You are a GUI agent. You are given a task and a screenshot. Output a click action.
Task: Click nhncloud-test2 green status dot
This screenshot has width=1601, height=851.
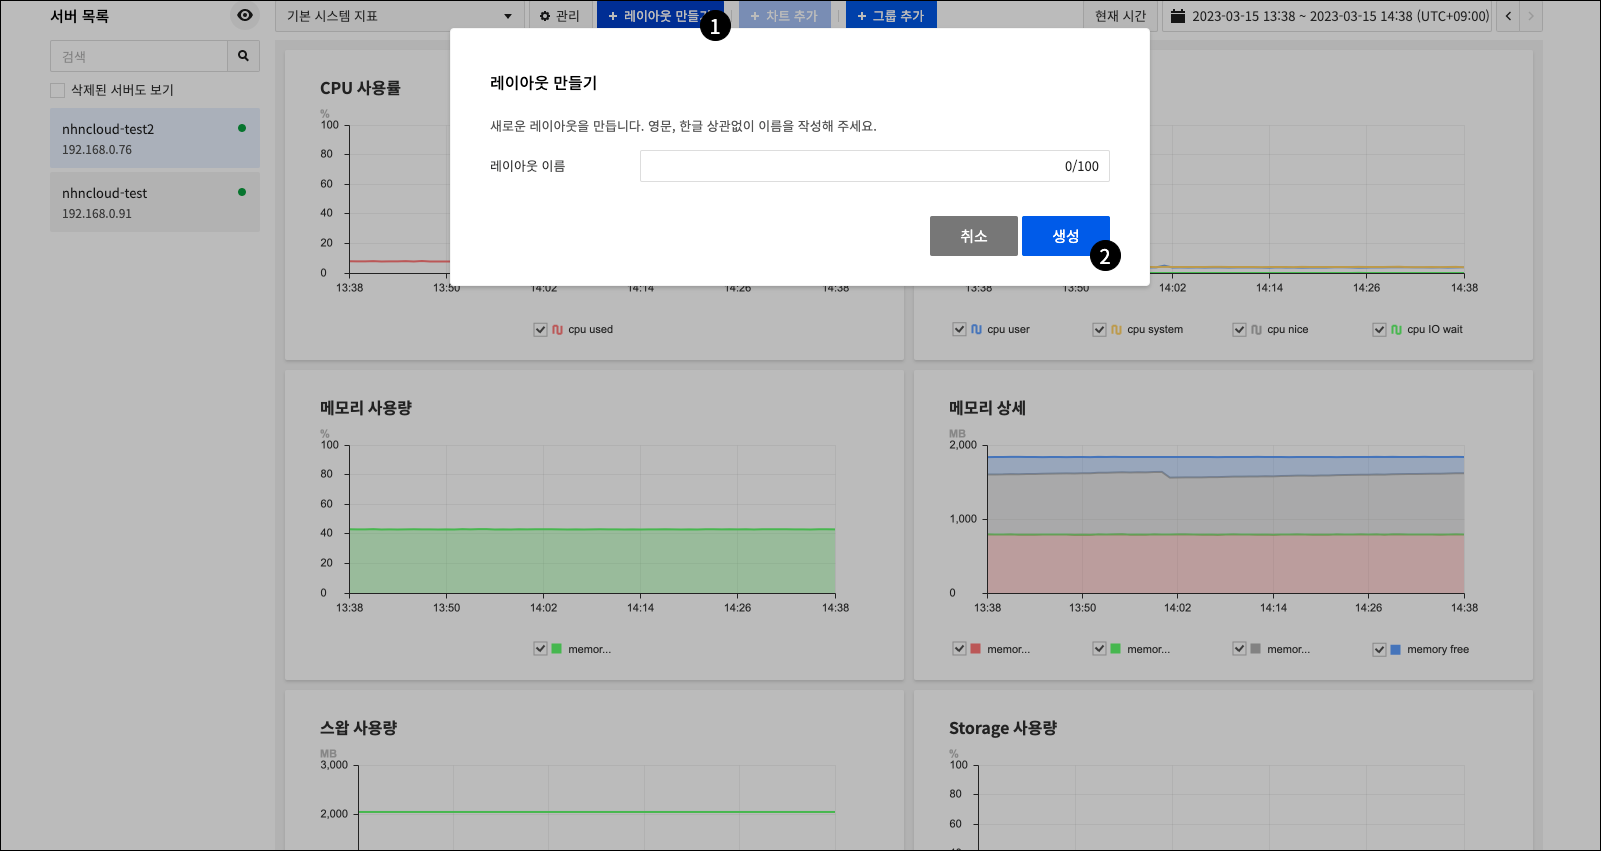pos(242,128)
